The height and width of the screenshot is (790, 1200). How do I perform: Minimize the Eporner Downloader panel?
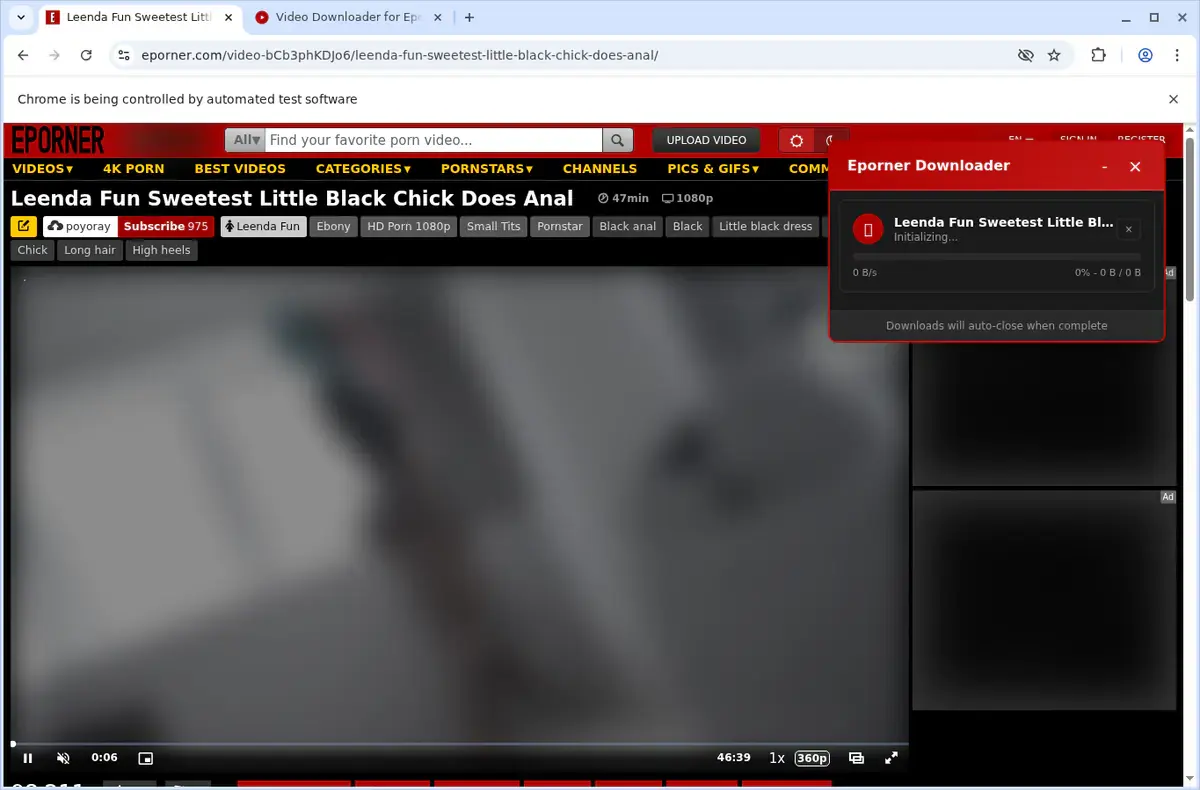click(1104, 167)
